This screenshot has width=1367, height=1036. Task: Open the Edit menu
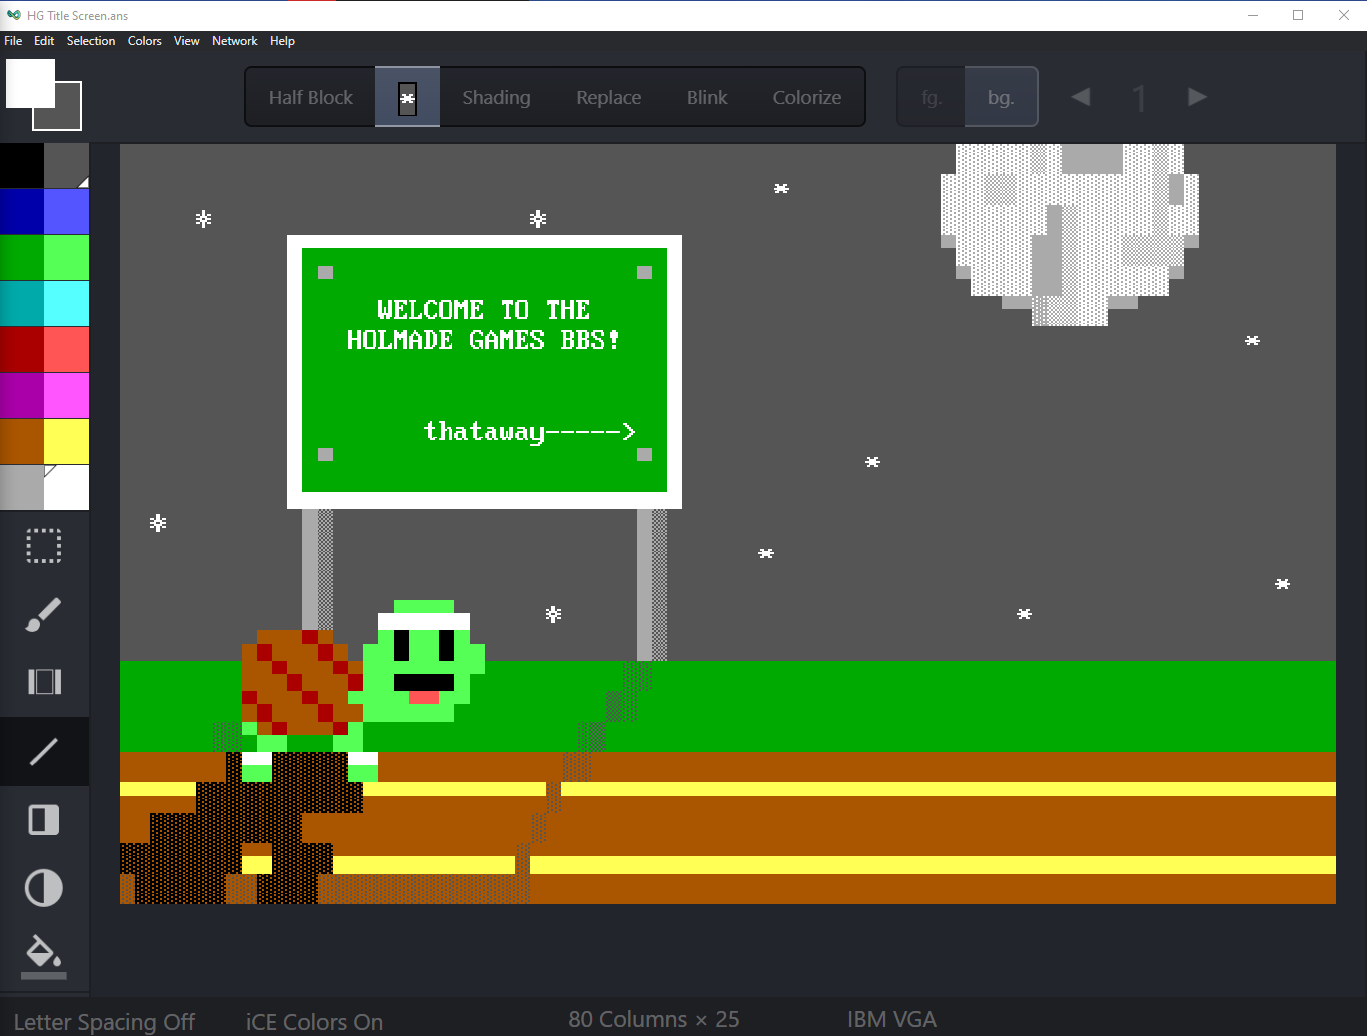point(44,41)
